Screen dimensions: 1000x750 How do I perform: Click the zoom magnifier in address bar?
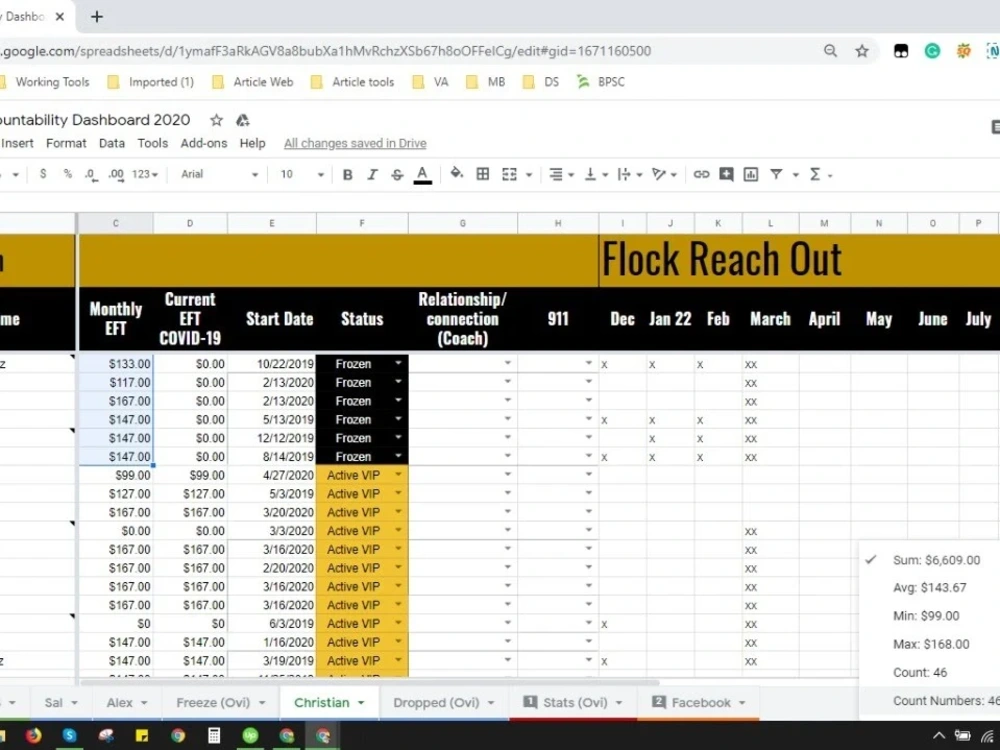[x=830, y=51]
